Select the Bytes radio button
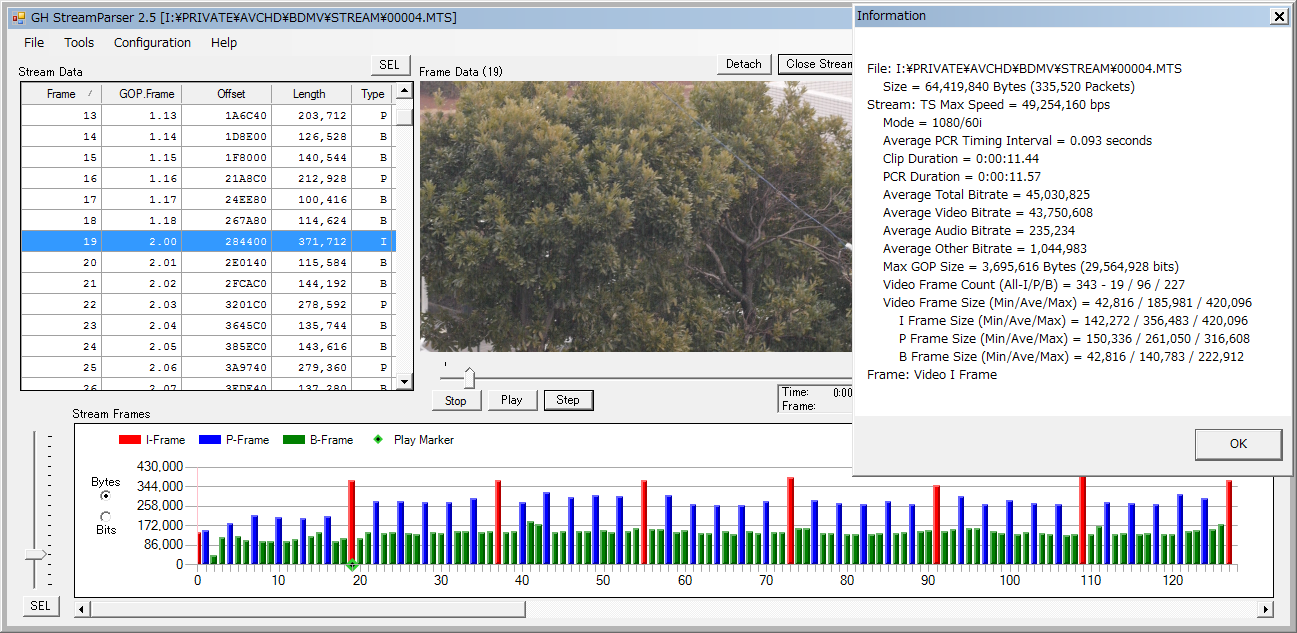The height and width of the screenshot is (633, 1297). pos(106,495)
